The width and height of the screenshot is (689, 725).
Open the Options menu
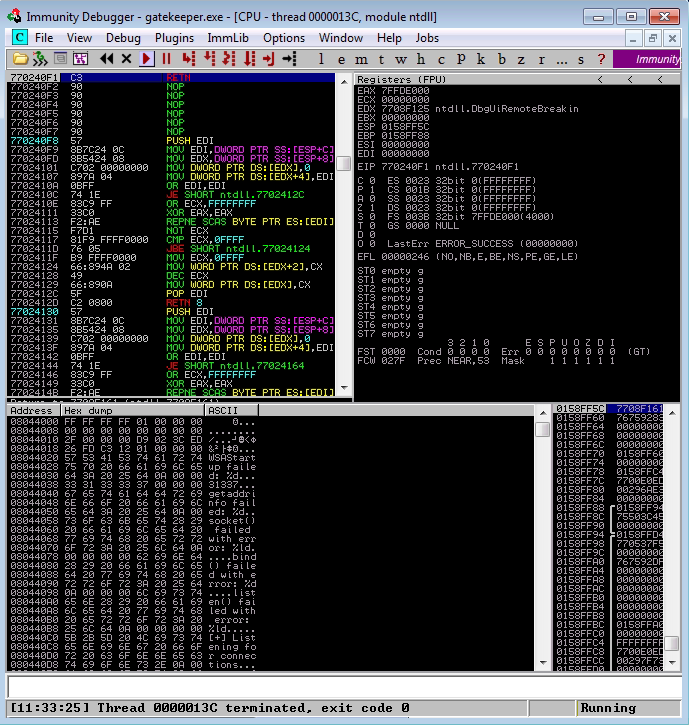pos(284,38)
